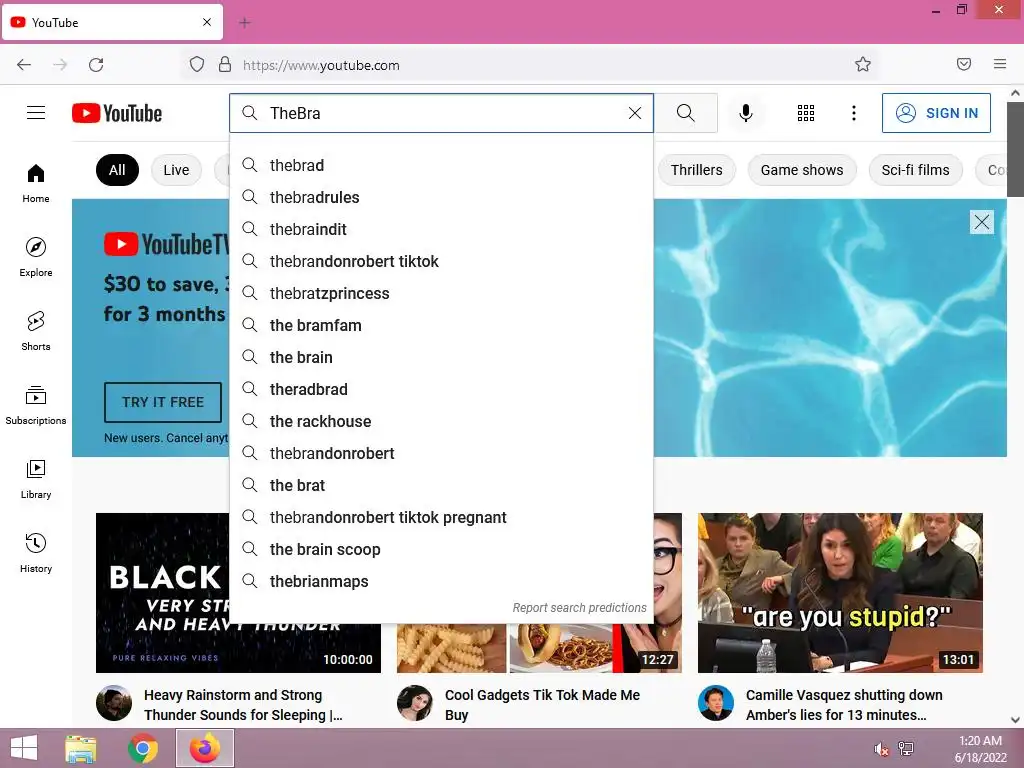Launch Chrome from the taskbar
The height and width of the screenshot is (768, 1024).
point(142,748)
